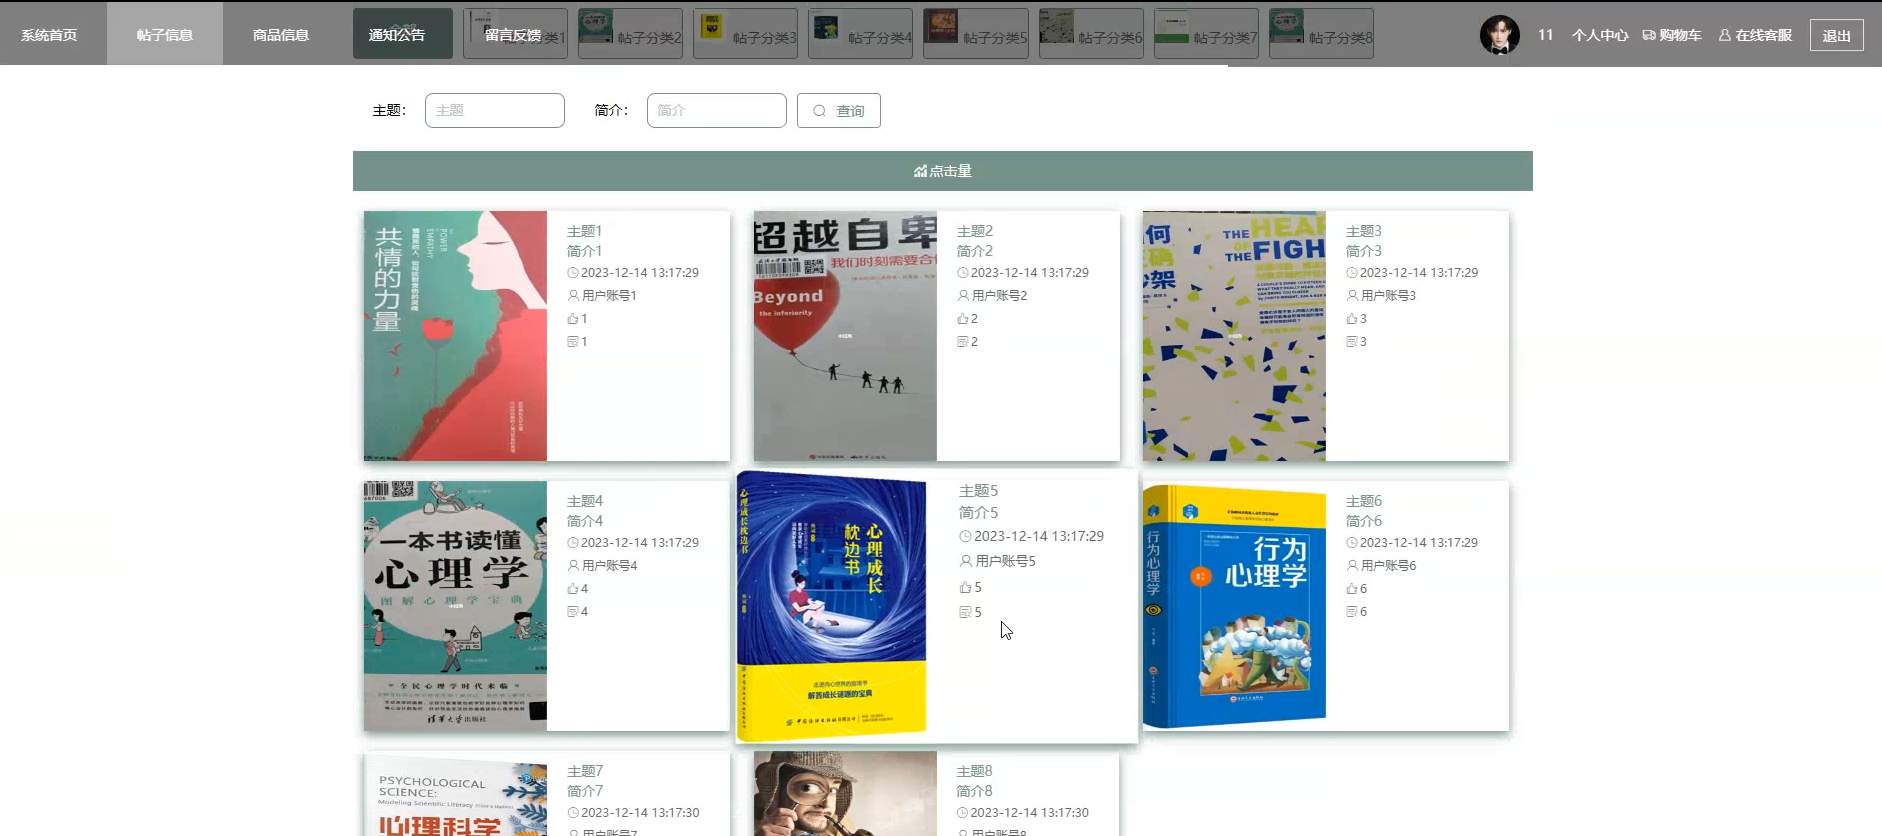This screenshot has height=836, width=1882.
Task: Click the like icon on 主题3 card
Action: click(1352, 319)
